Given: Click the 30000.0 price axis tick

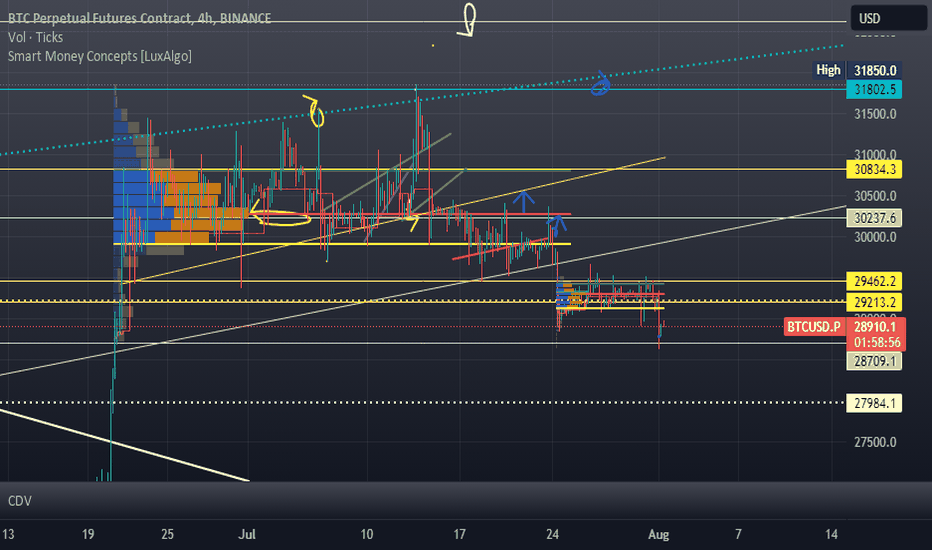Looking at the screenshot, I should (x=875, y=237).
